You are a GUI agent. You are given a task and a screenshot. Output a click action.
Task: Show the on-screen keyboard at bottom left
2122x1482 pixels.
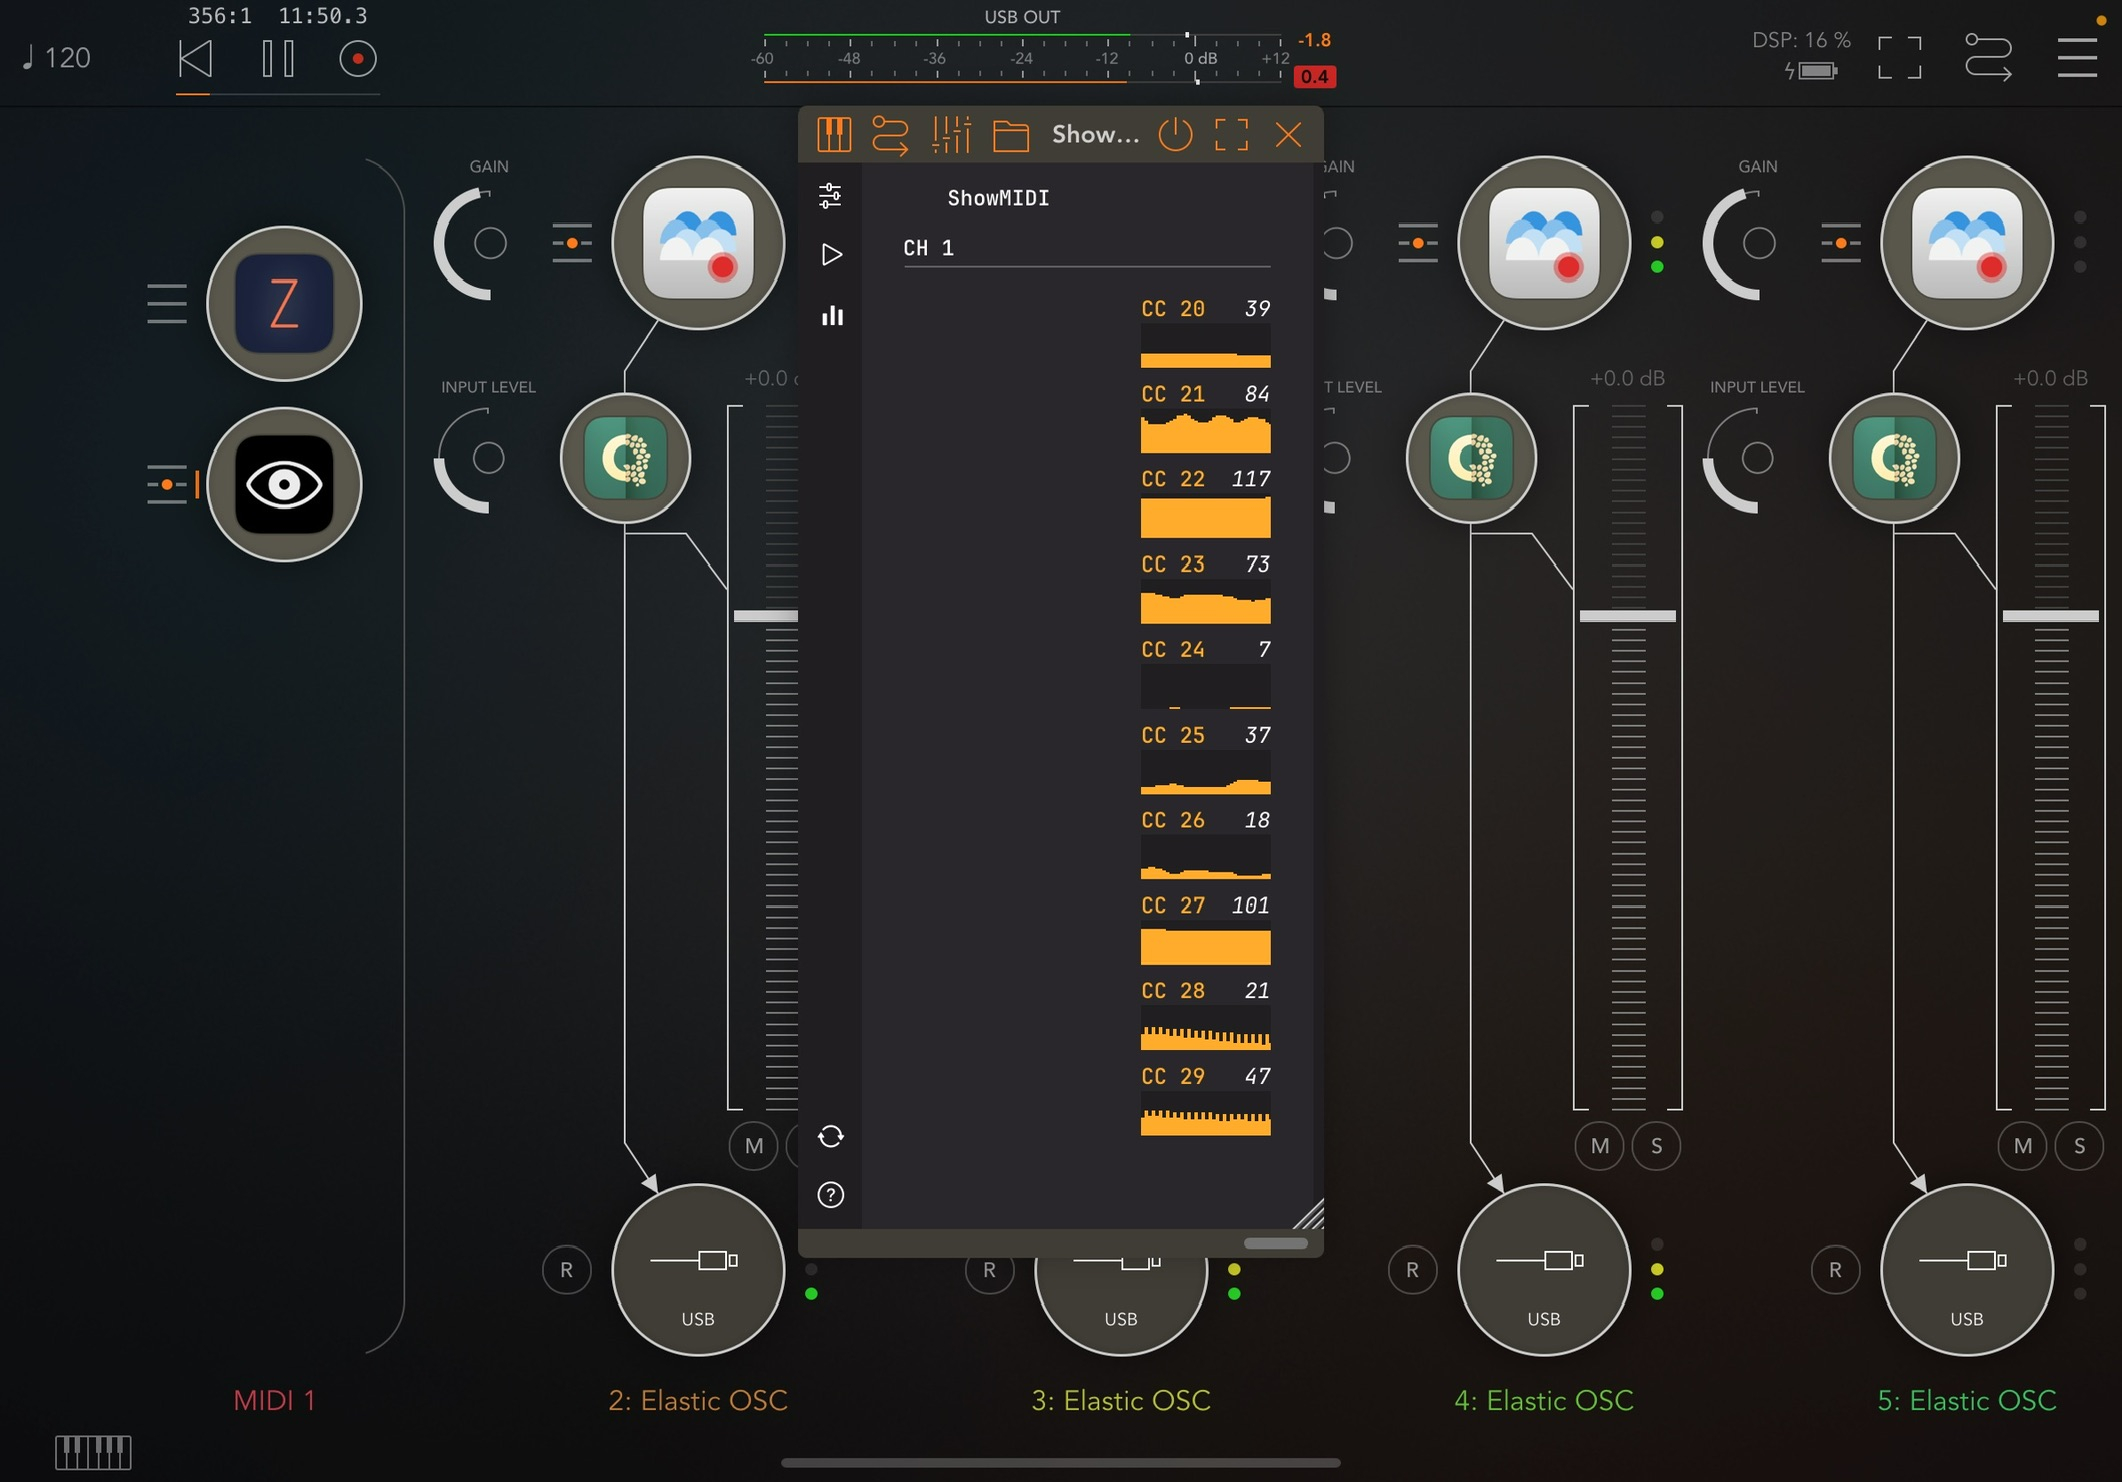(x=93, y=1451)
